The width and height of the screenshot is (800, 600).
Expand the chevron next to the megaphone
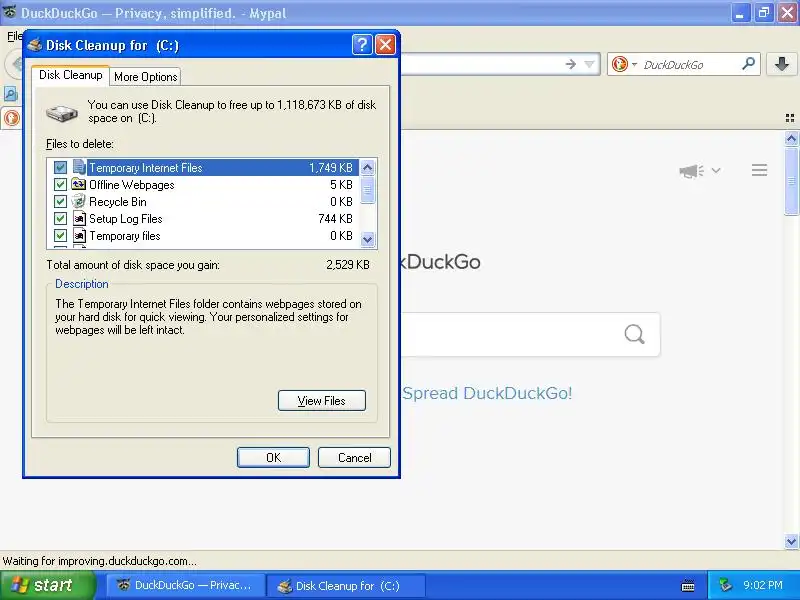(716, 170)
